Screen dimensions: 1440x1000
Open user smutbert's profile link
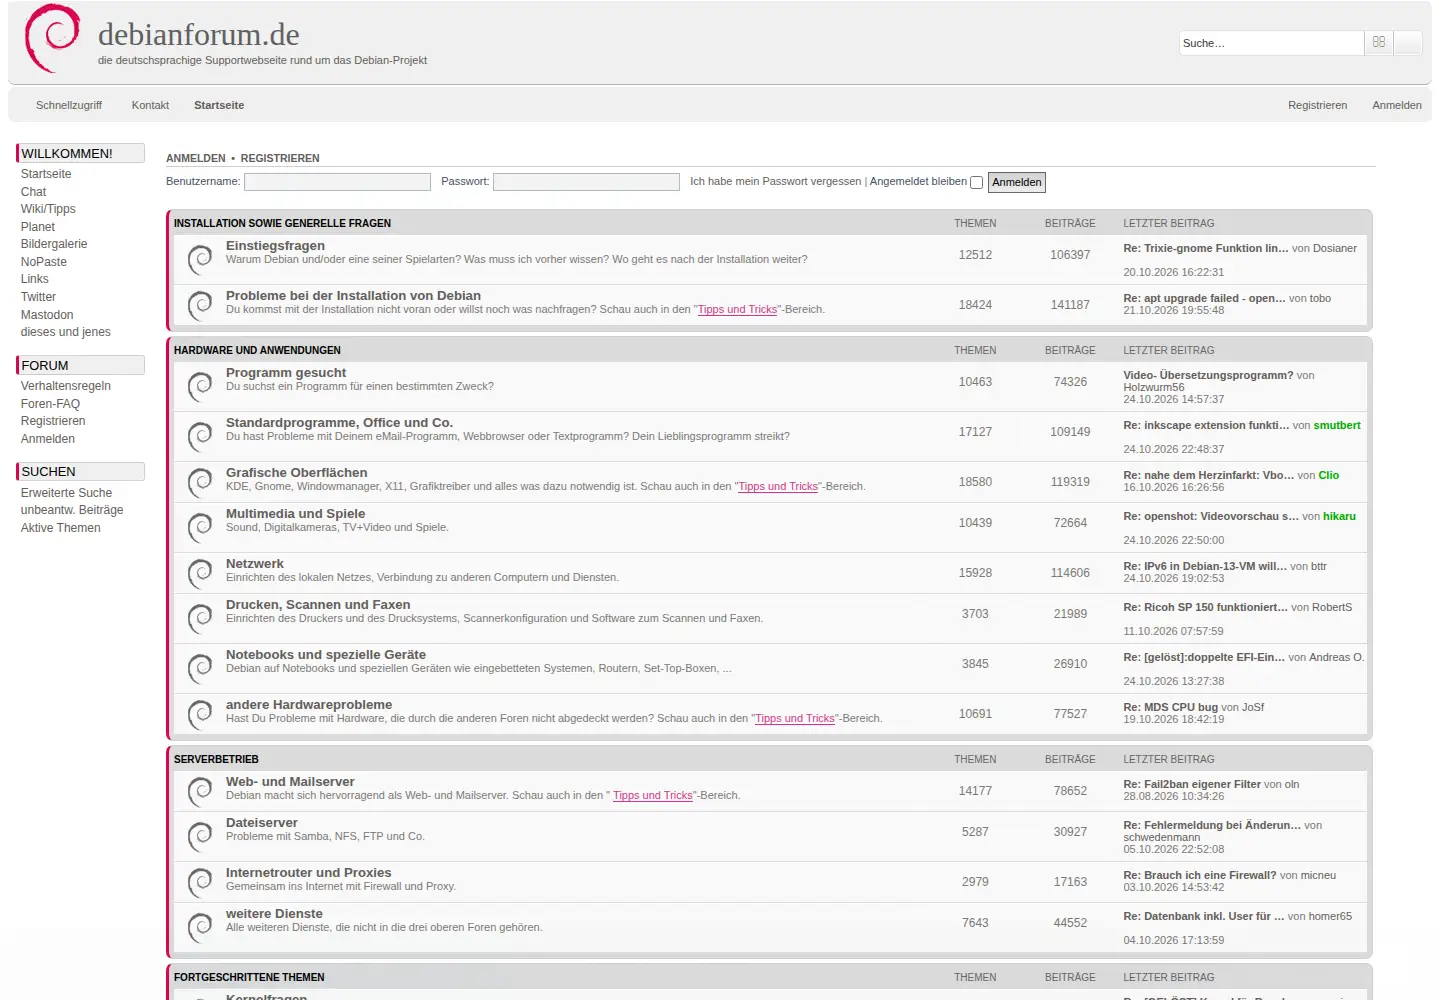pyautogui.click(x=1337, y=425)
